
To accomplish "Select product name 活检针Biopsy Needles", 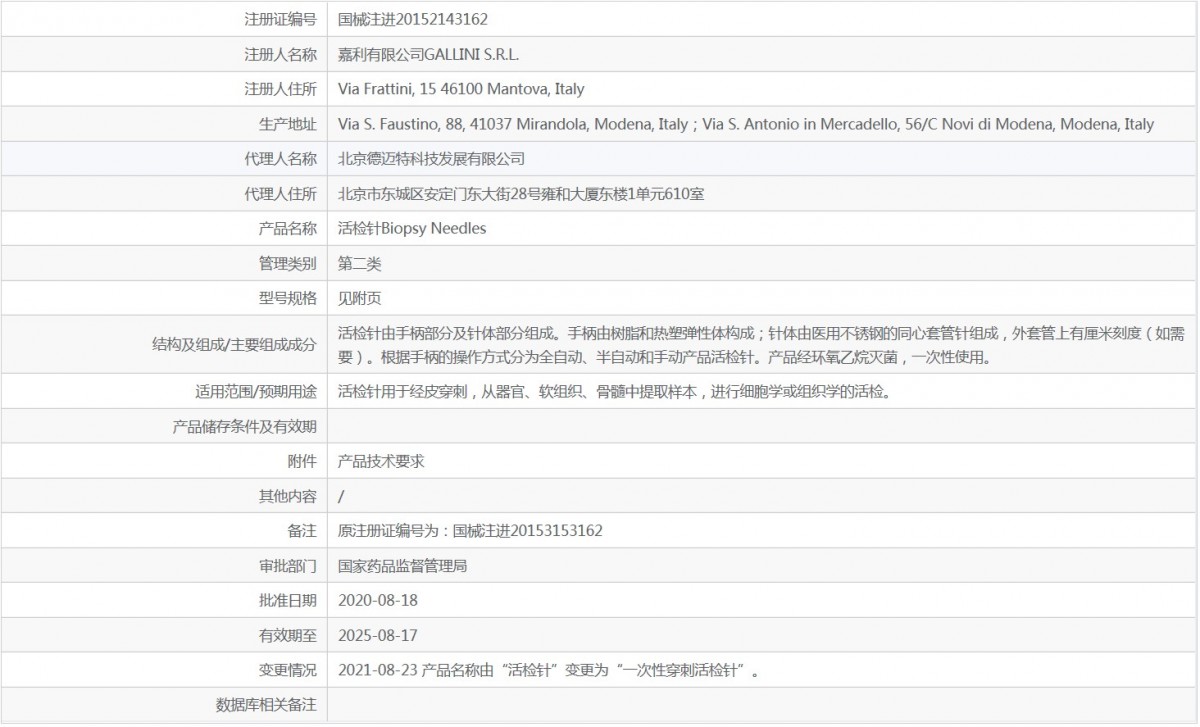I will click(x=413, y=228).
